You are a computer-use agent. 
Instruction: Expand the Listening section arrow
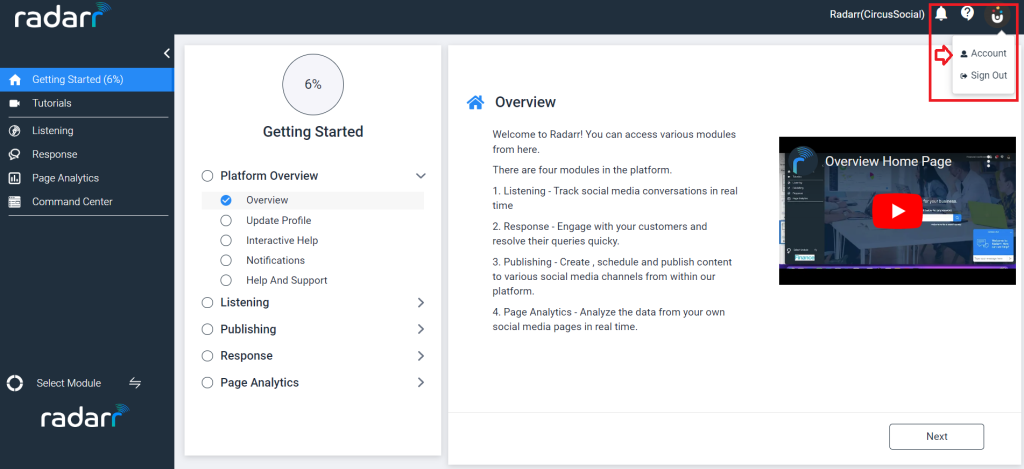click(x=421, y=302)
